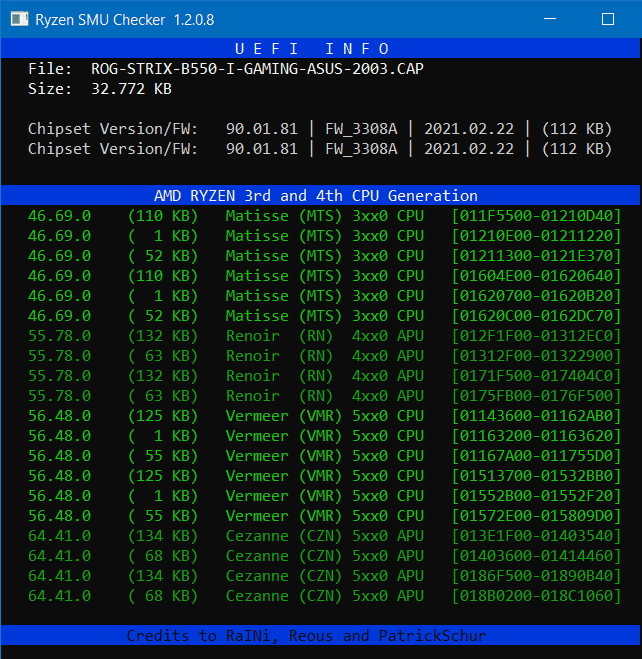642x659 pixels.
Task: Click address range [01211300-0121E370]
Action: [537, 256]
